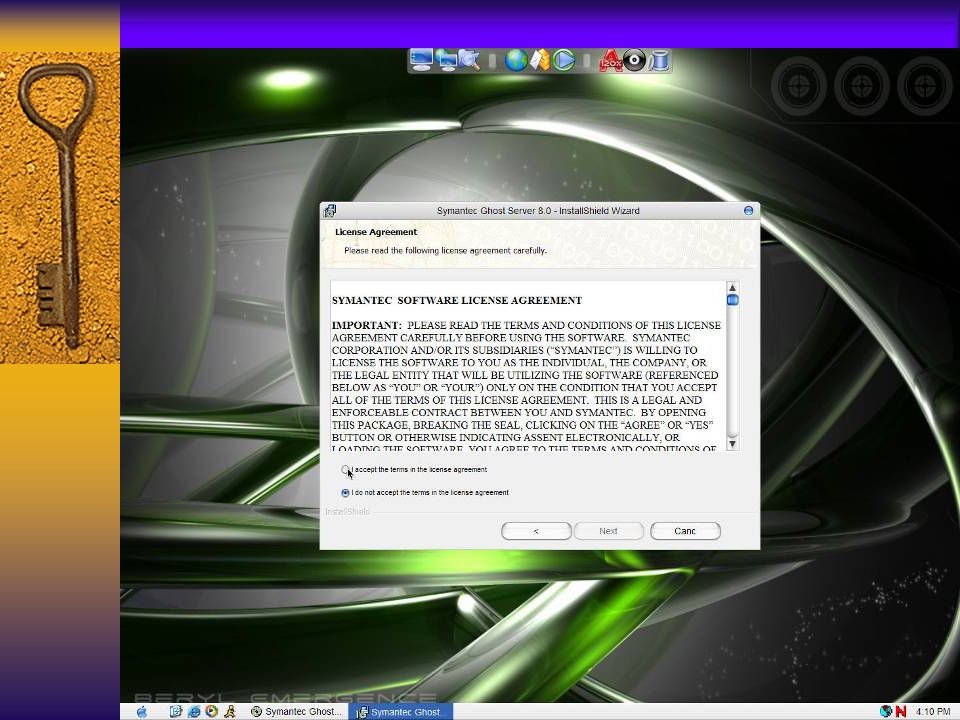This screenshot has width=960, height=720.
Task: Click the installer icon in wizard title bar
Action: 330,211
